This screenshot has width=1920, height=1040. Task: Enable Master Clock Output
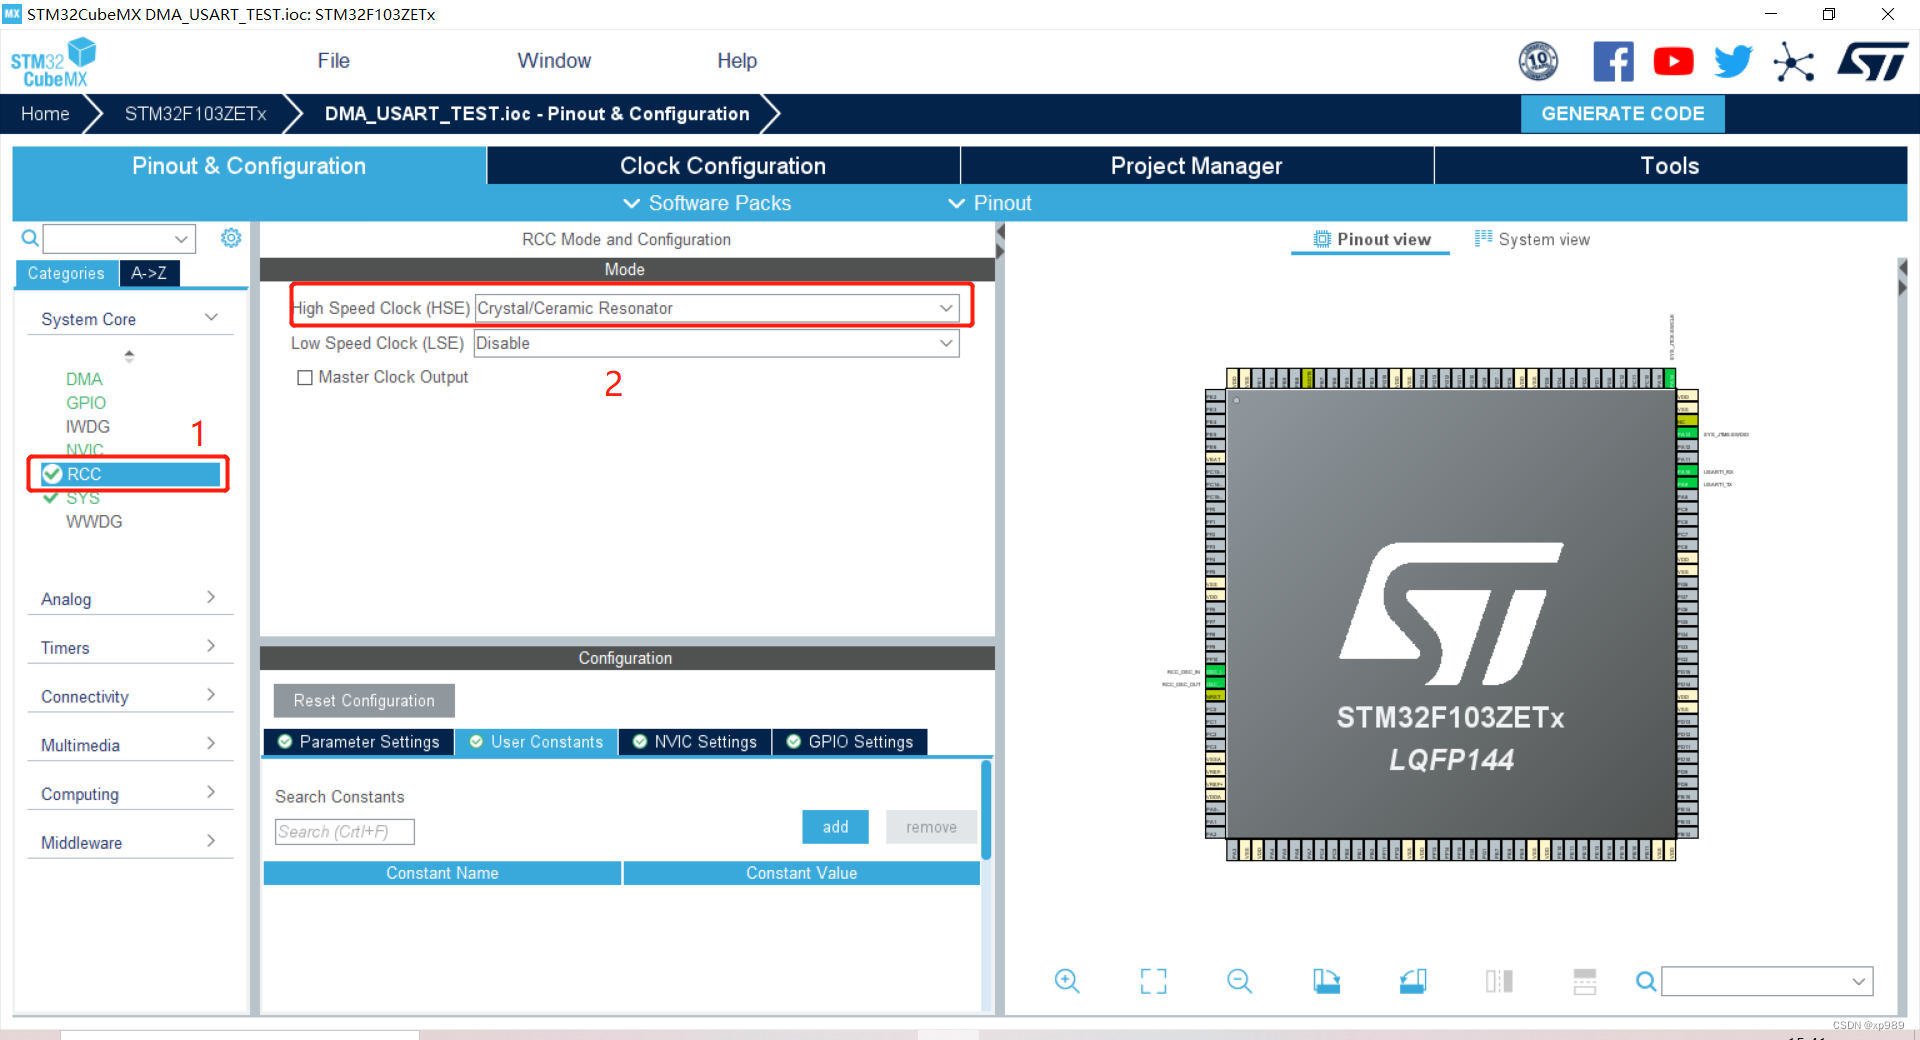pos(306,377)
